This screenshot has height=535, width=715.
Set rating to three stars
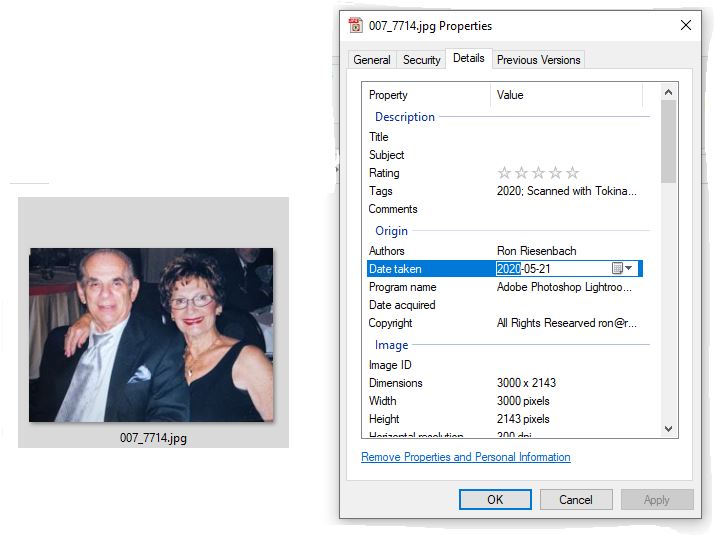point(538,173)
